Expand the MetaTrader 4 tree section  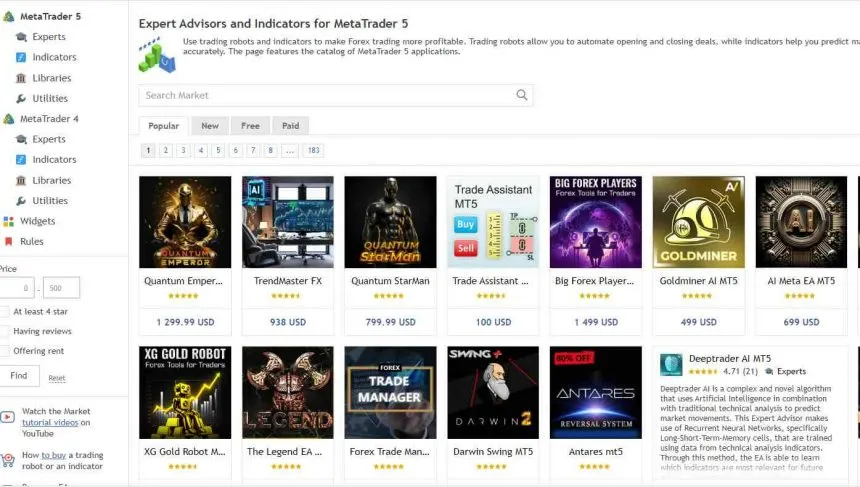coord(8,119)
